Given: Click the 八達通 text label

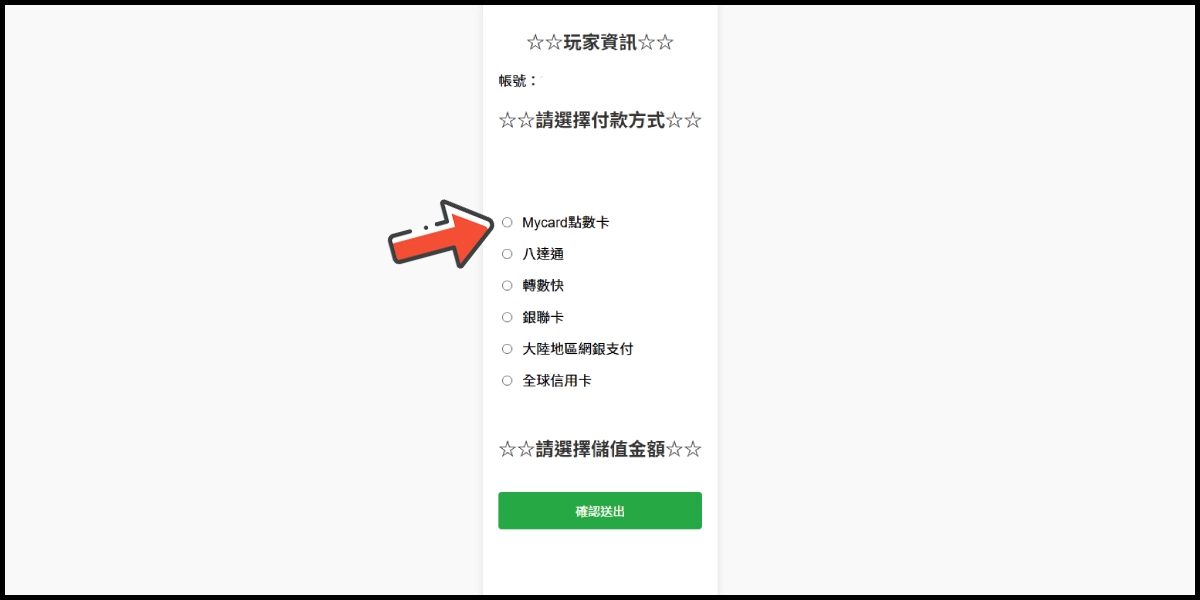Looking at the screenshot, I should (543, 254).
